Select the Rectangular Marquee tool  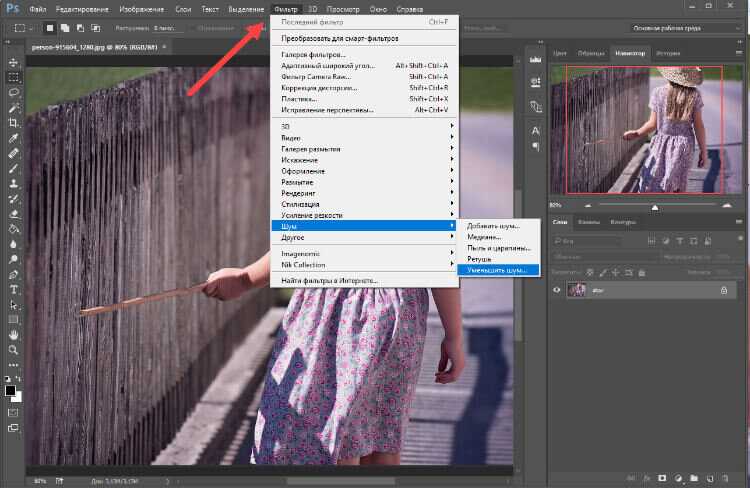(x=13, y=78)
